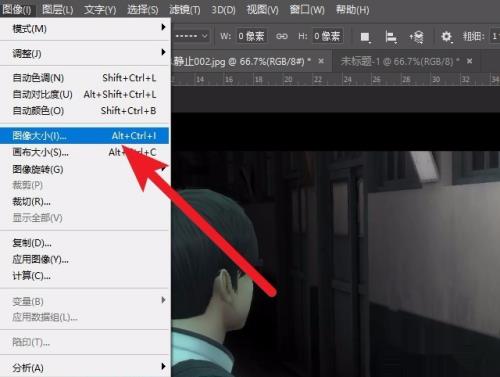Image resolution: width=500 pixels, height=377 pixels.
Task: Click the H height input field
Action: coord(327,36)
